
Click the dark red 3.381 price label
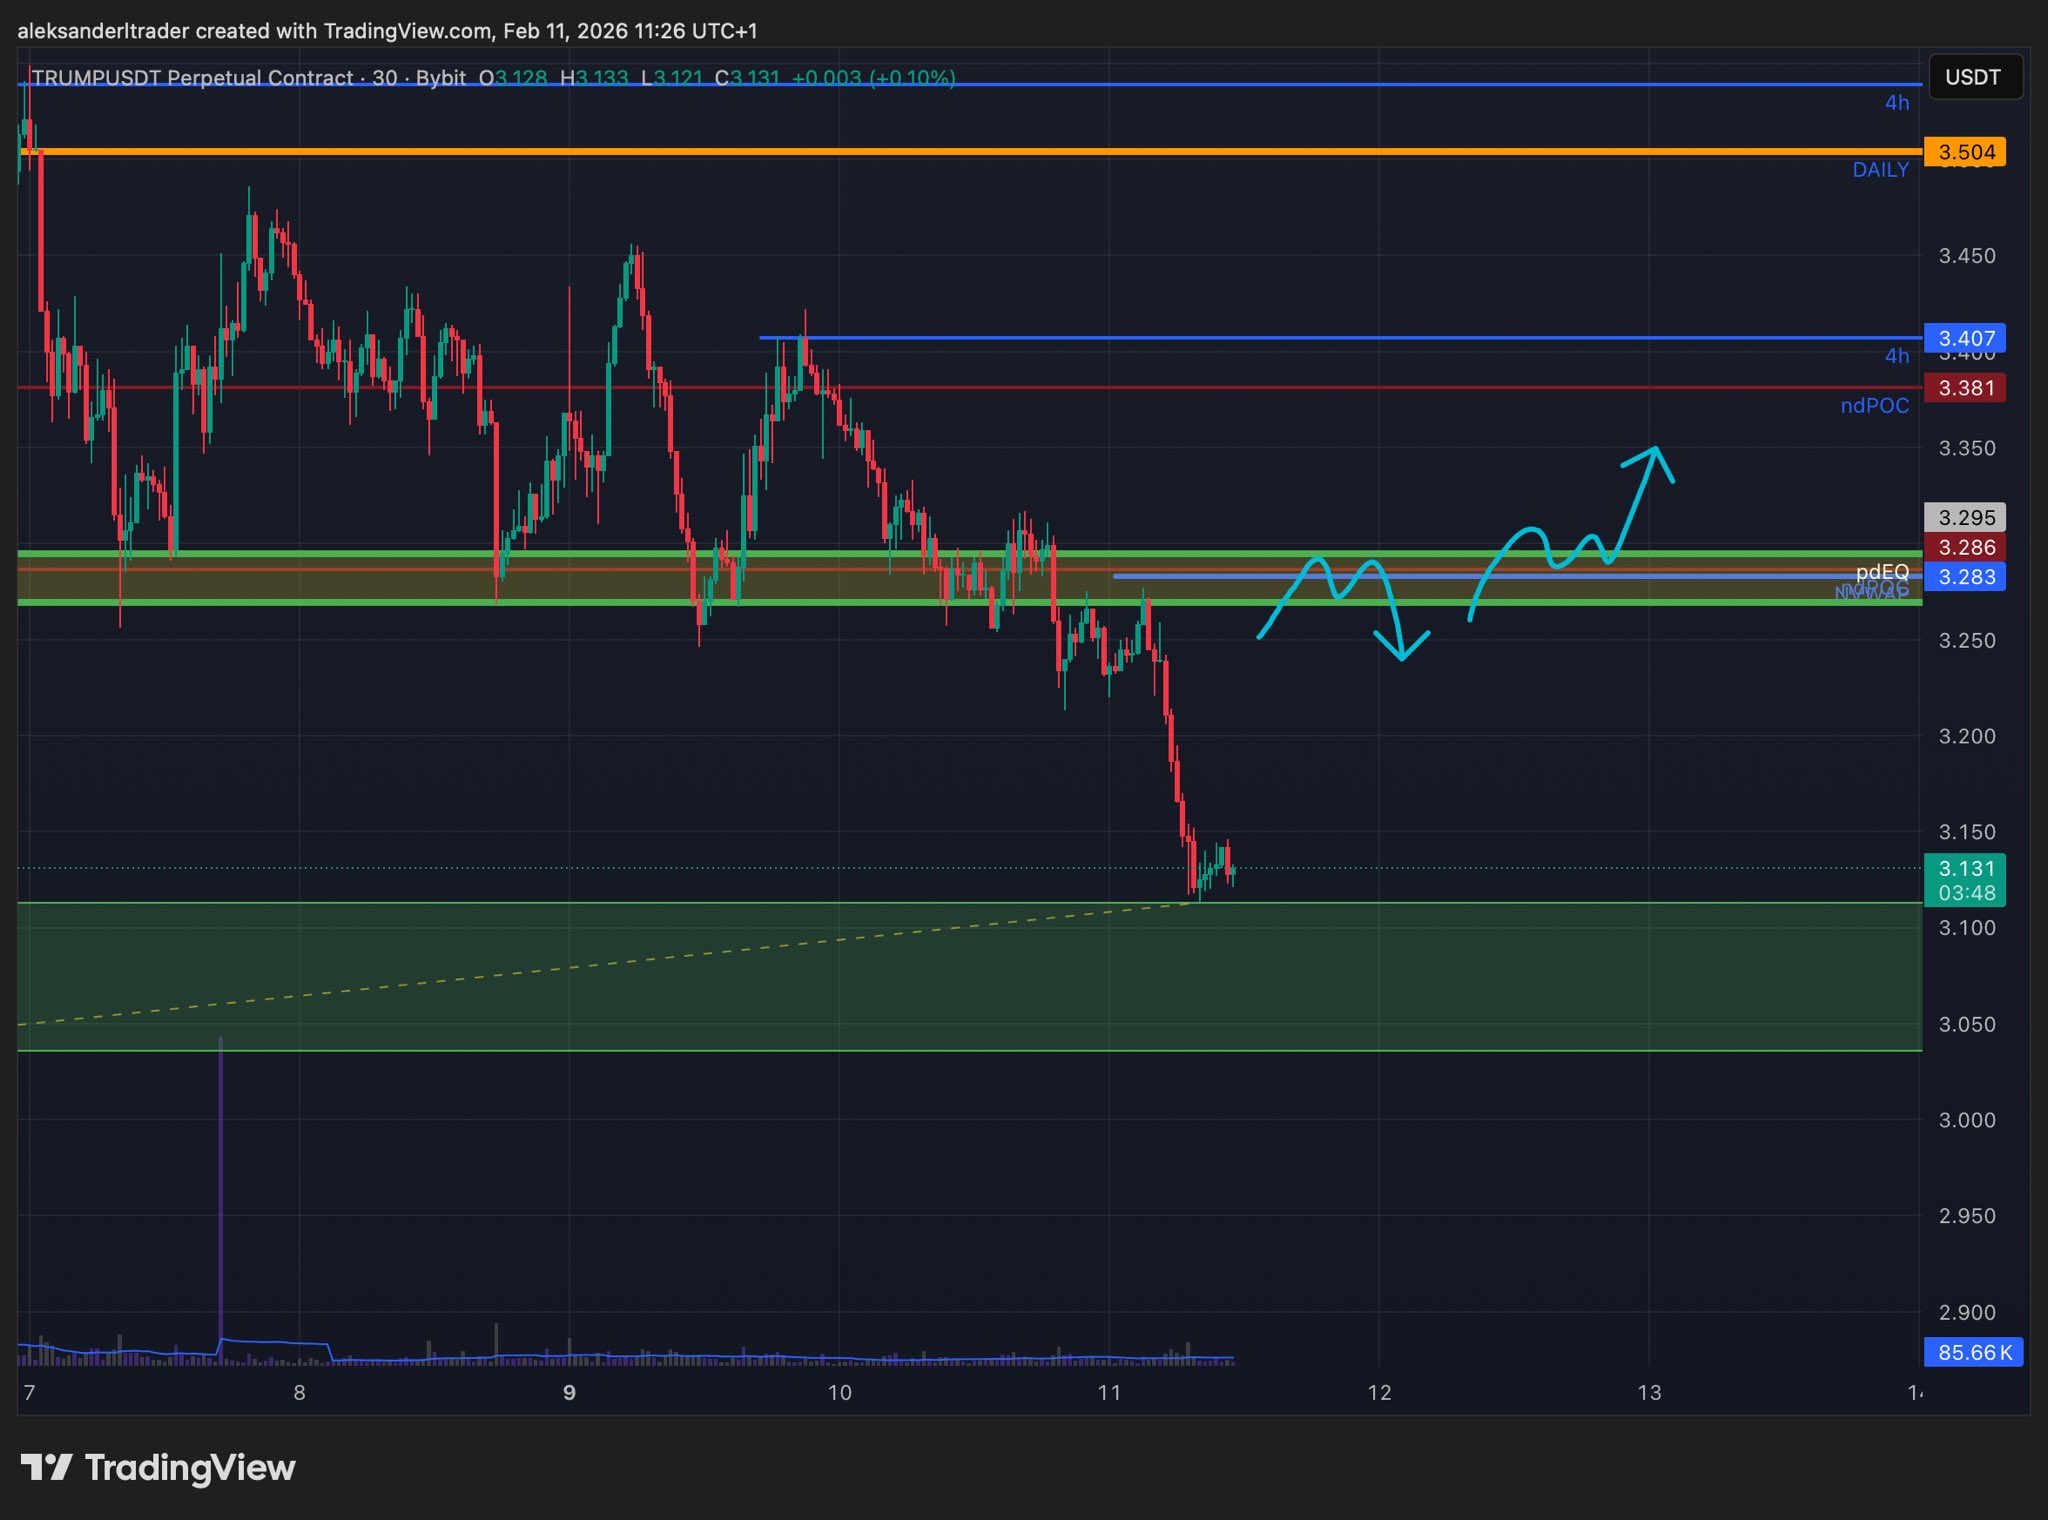click(1965, 388)
